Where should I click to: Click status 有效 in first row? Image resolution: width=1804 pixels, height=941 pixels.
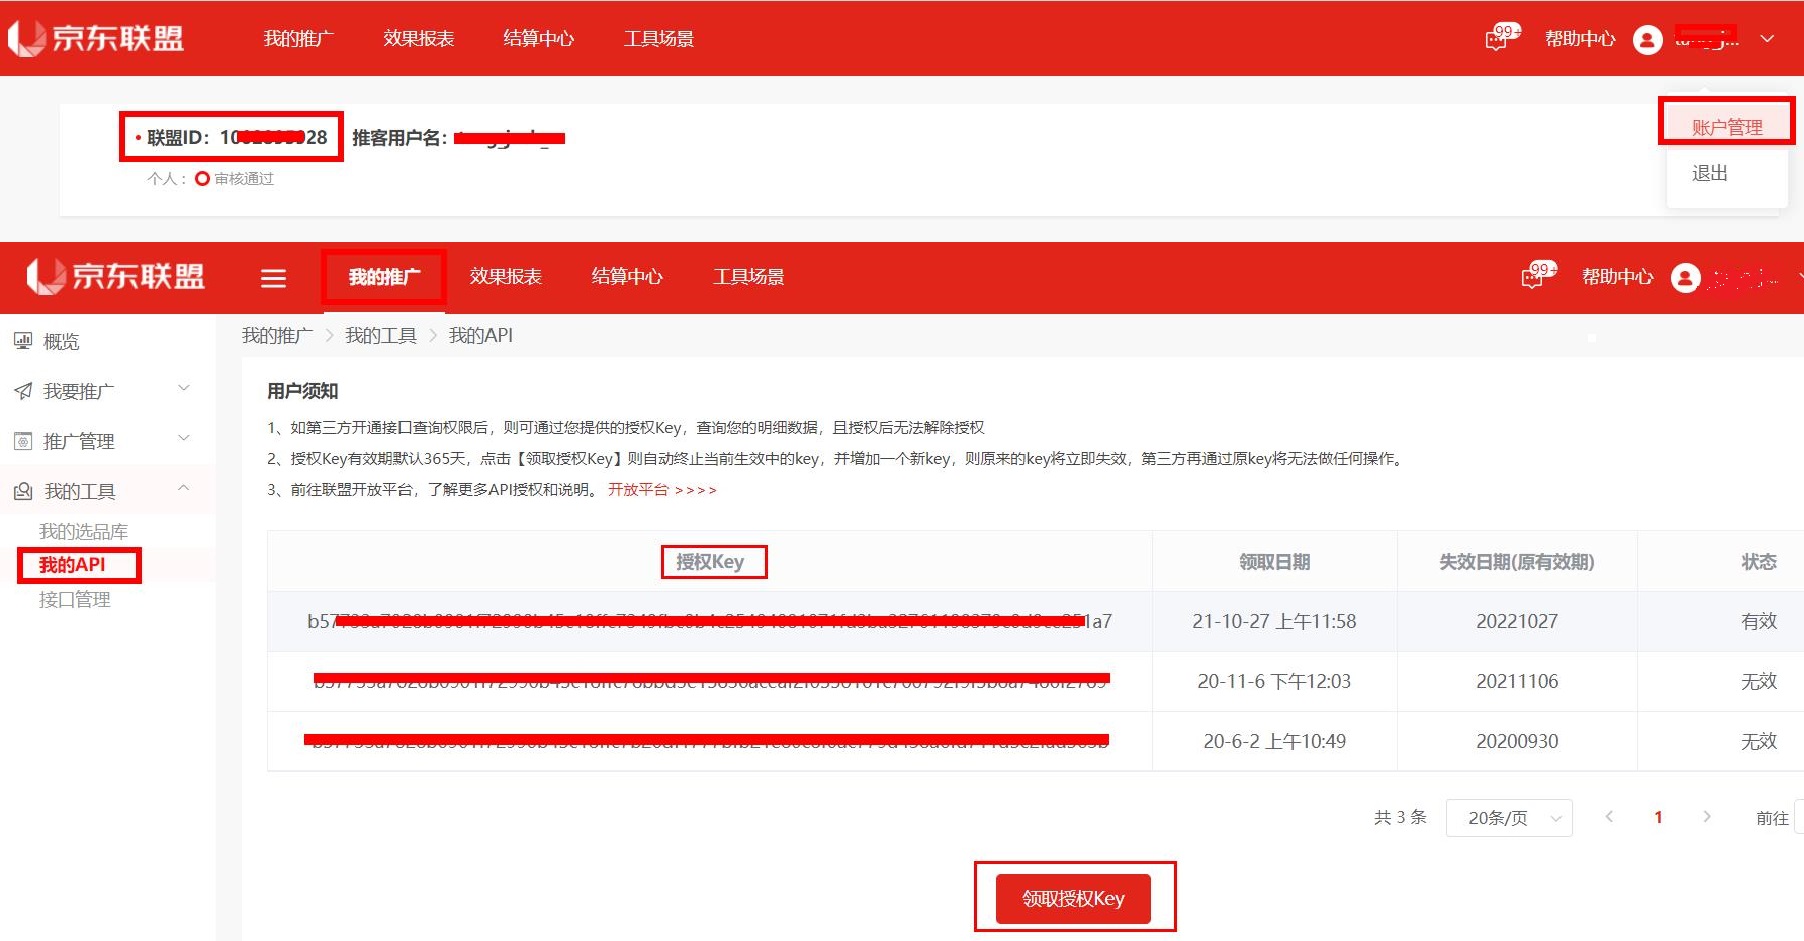[x=1759, y=621]
